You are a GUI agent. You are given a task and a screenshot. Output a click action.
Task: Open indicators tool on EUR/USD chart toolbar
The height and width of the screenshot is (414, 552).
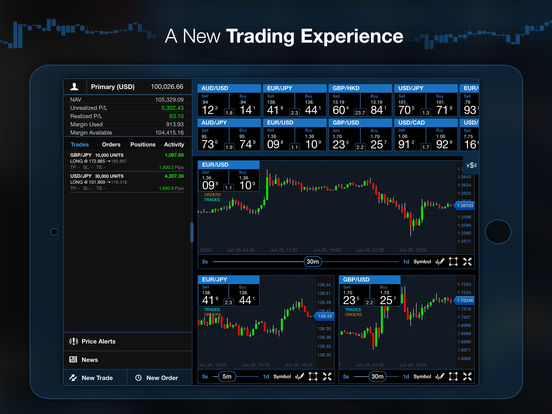click(440, 262)
